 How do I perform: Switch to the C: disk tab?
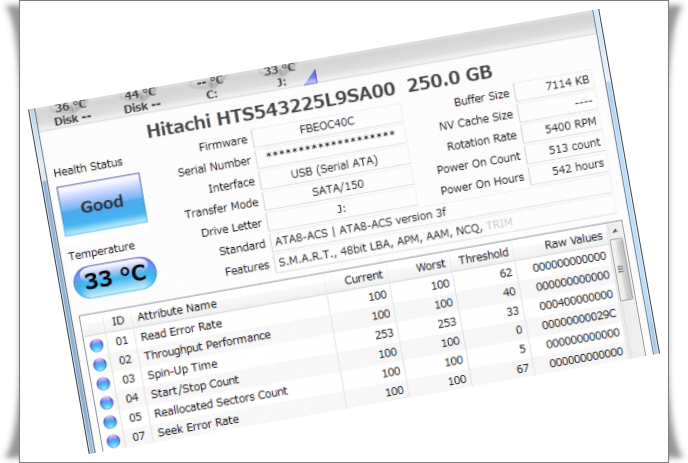point(211,87)
